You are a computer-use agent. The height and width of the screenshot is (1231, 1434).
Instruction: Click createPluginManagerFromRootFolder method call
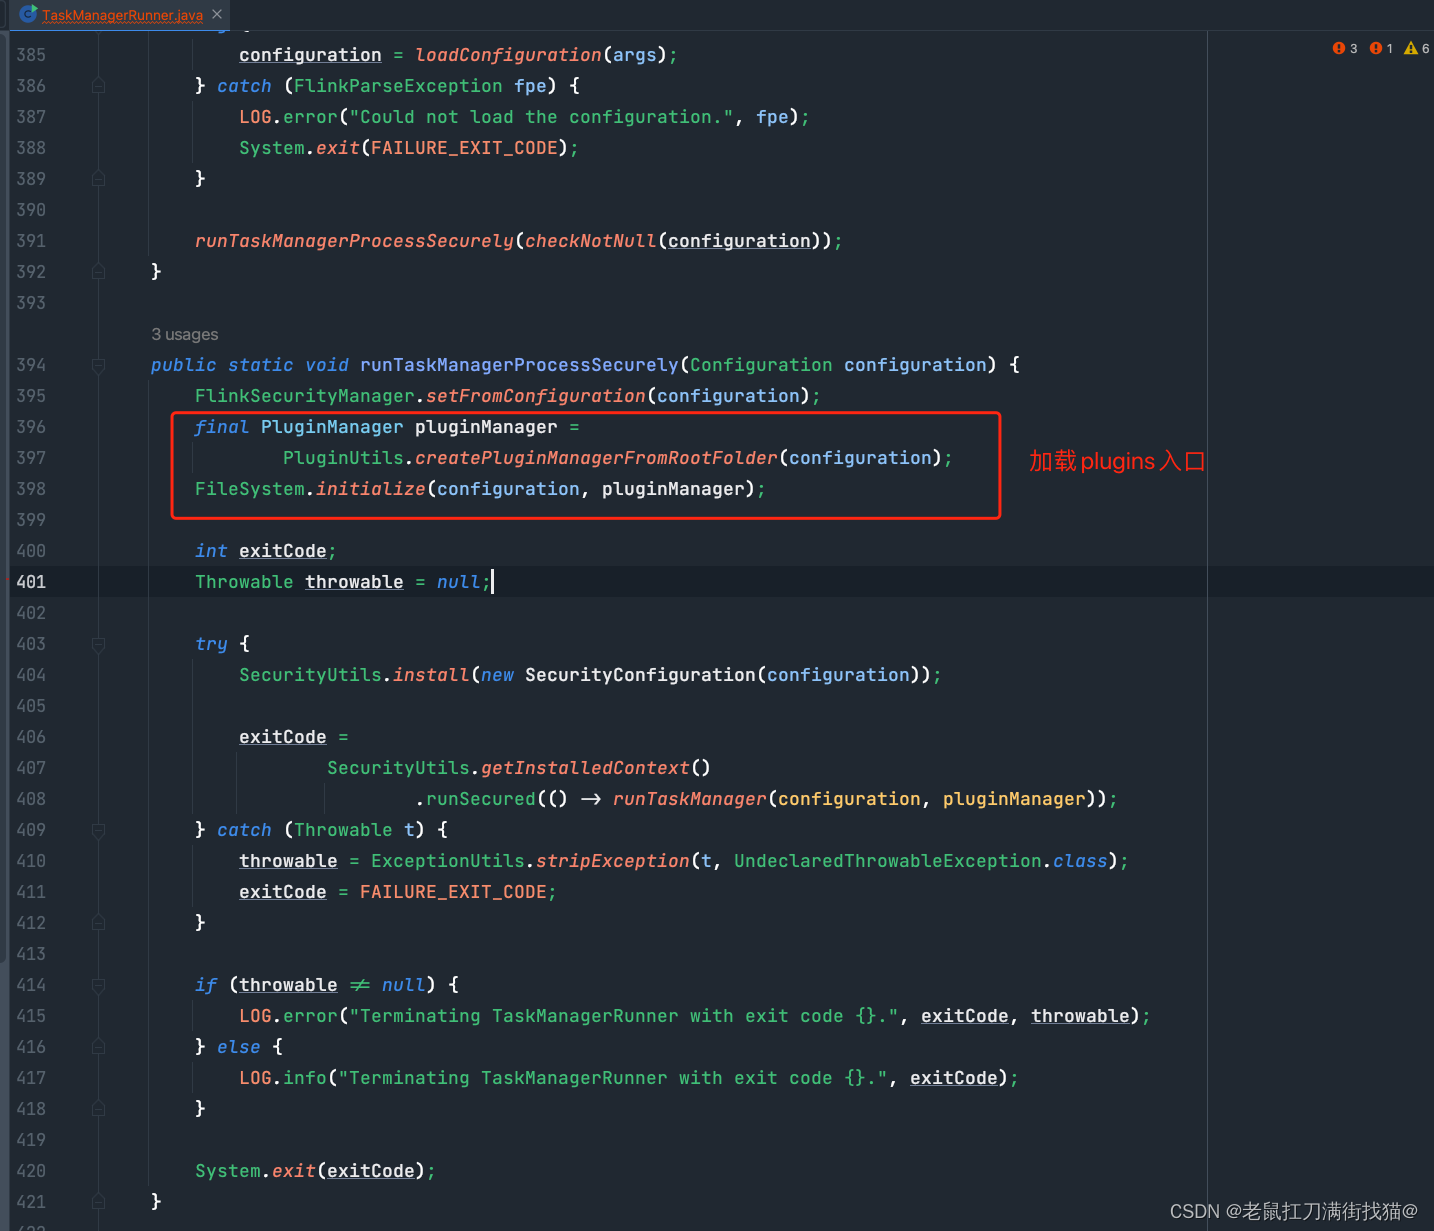[596, 458]
